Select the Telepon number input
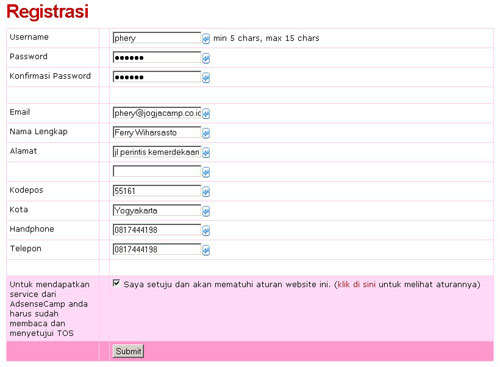 point(157,249)
